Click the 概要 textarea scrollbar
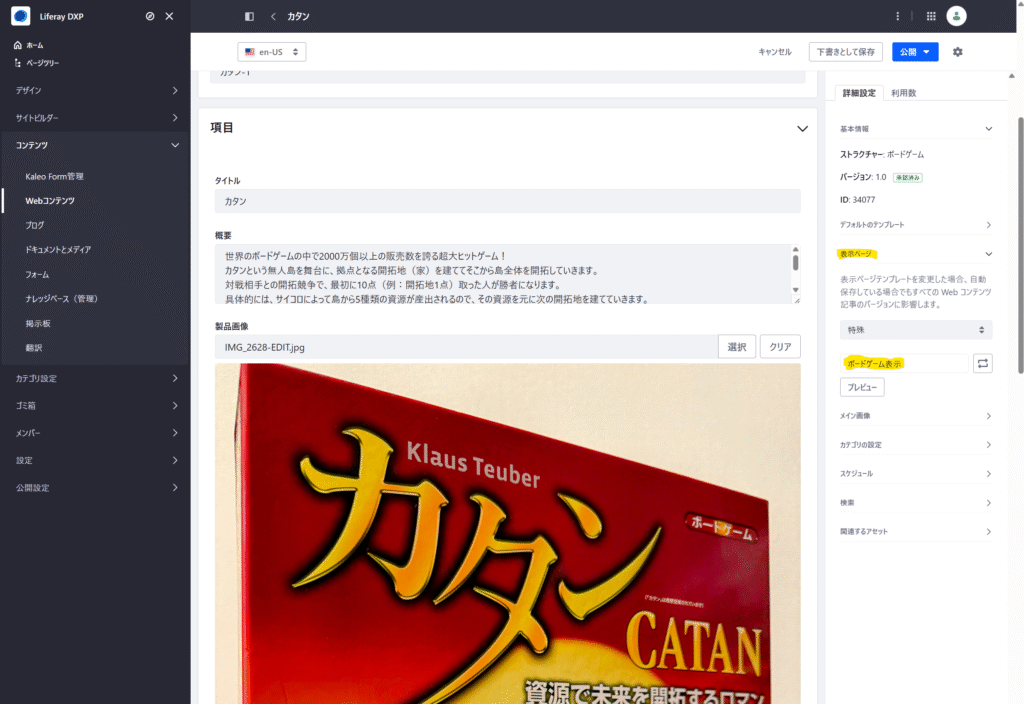1024x704 pixels. [x=795, y=263]
